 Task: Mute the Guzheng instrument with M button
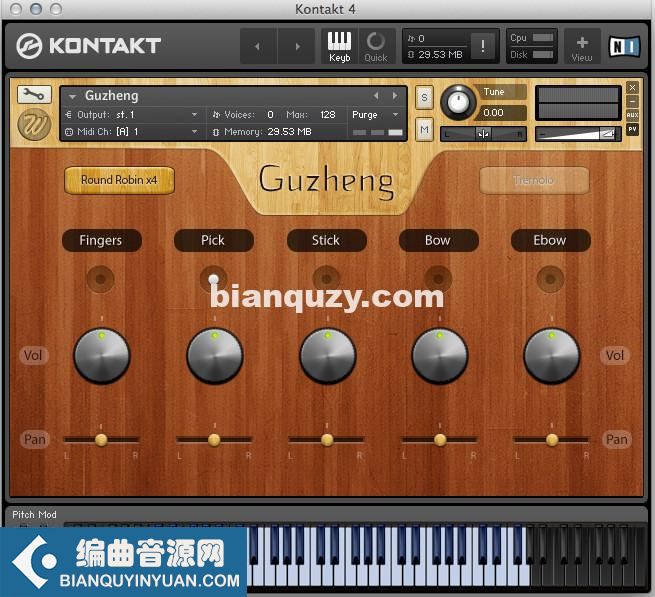tap(424, 130)
